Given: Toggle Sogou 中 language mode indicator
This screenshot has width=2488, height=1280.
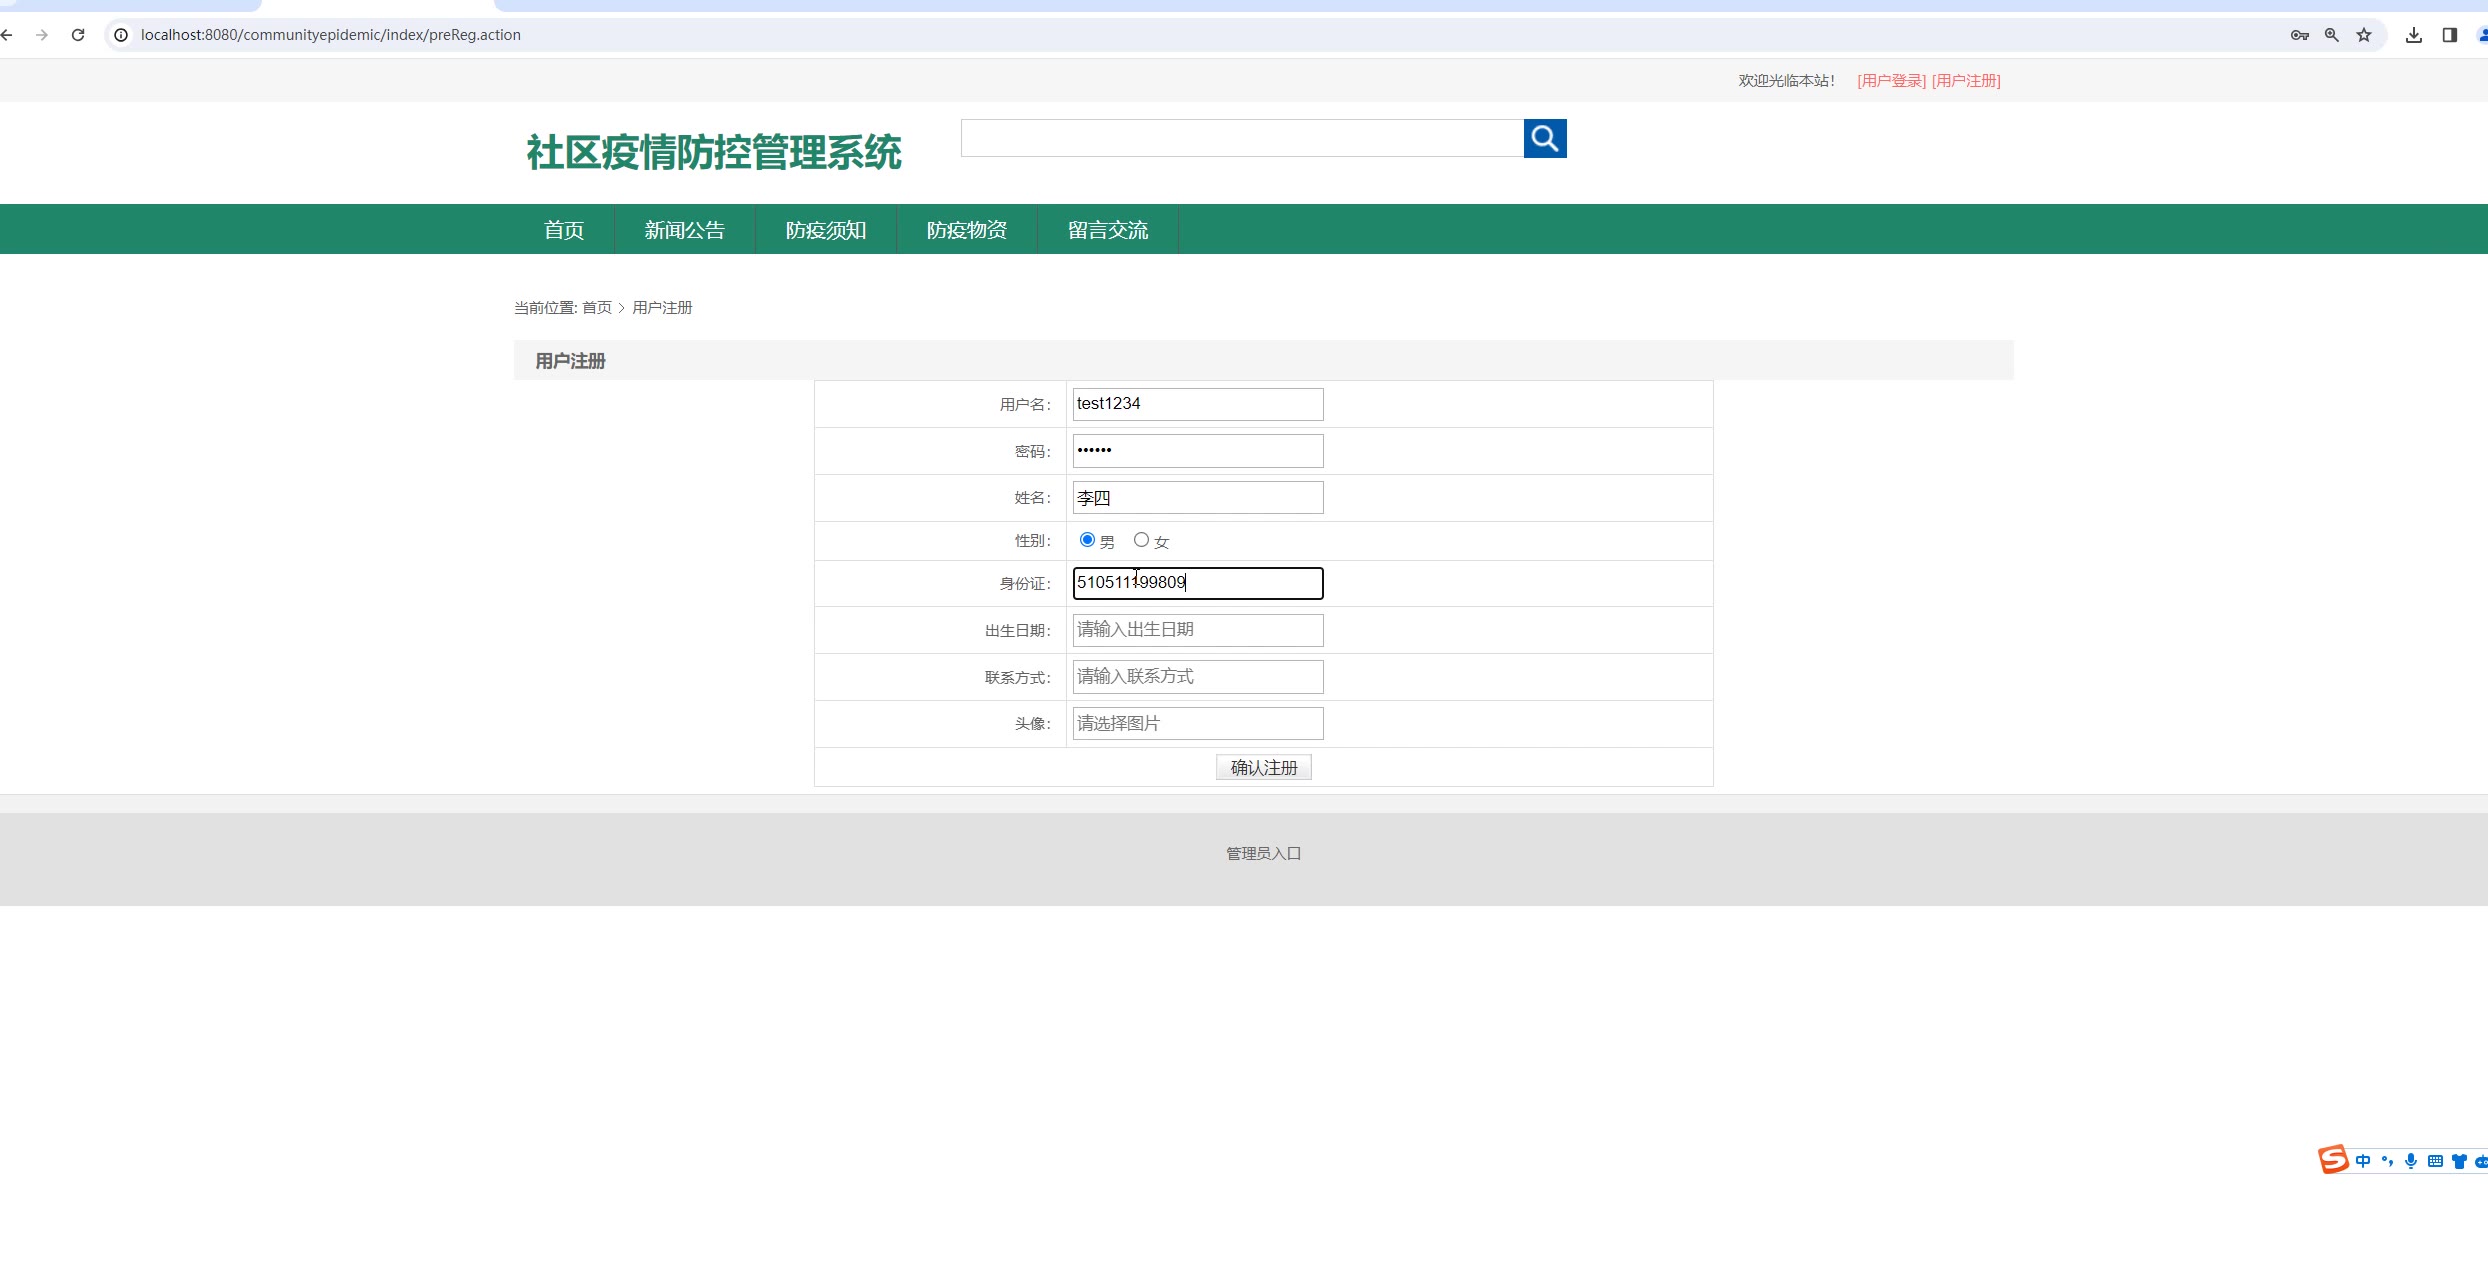Looking at the screenshot, I should coord(2363,1161).
